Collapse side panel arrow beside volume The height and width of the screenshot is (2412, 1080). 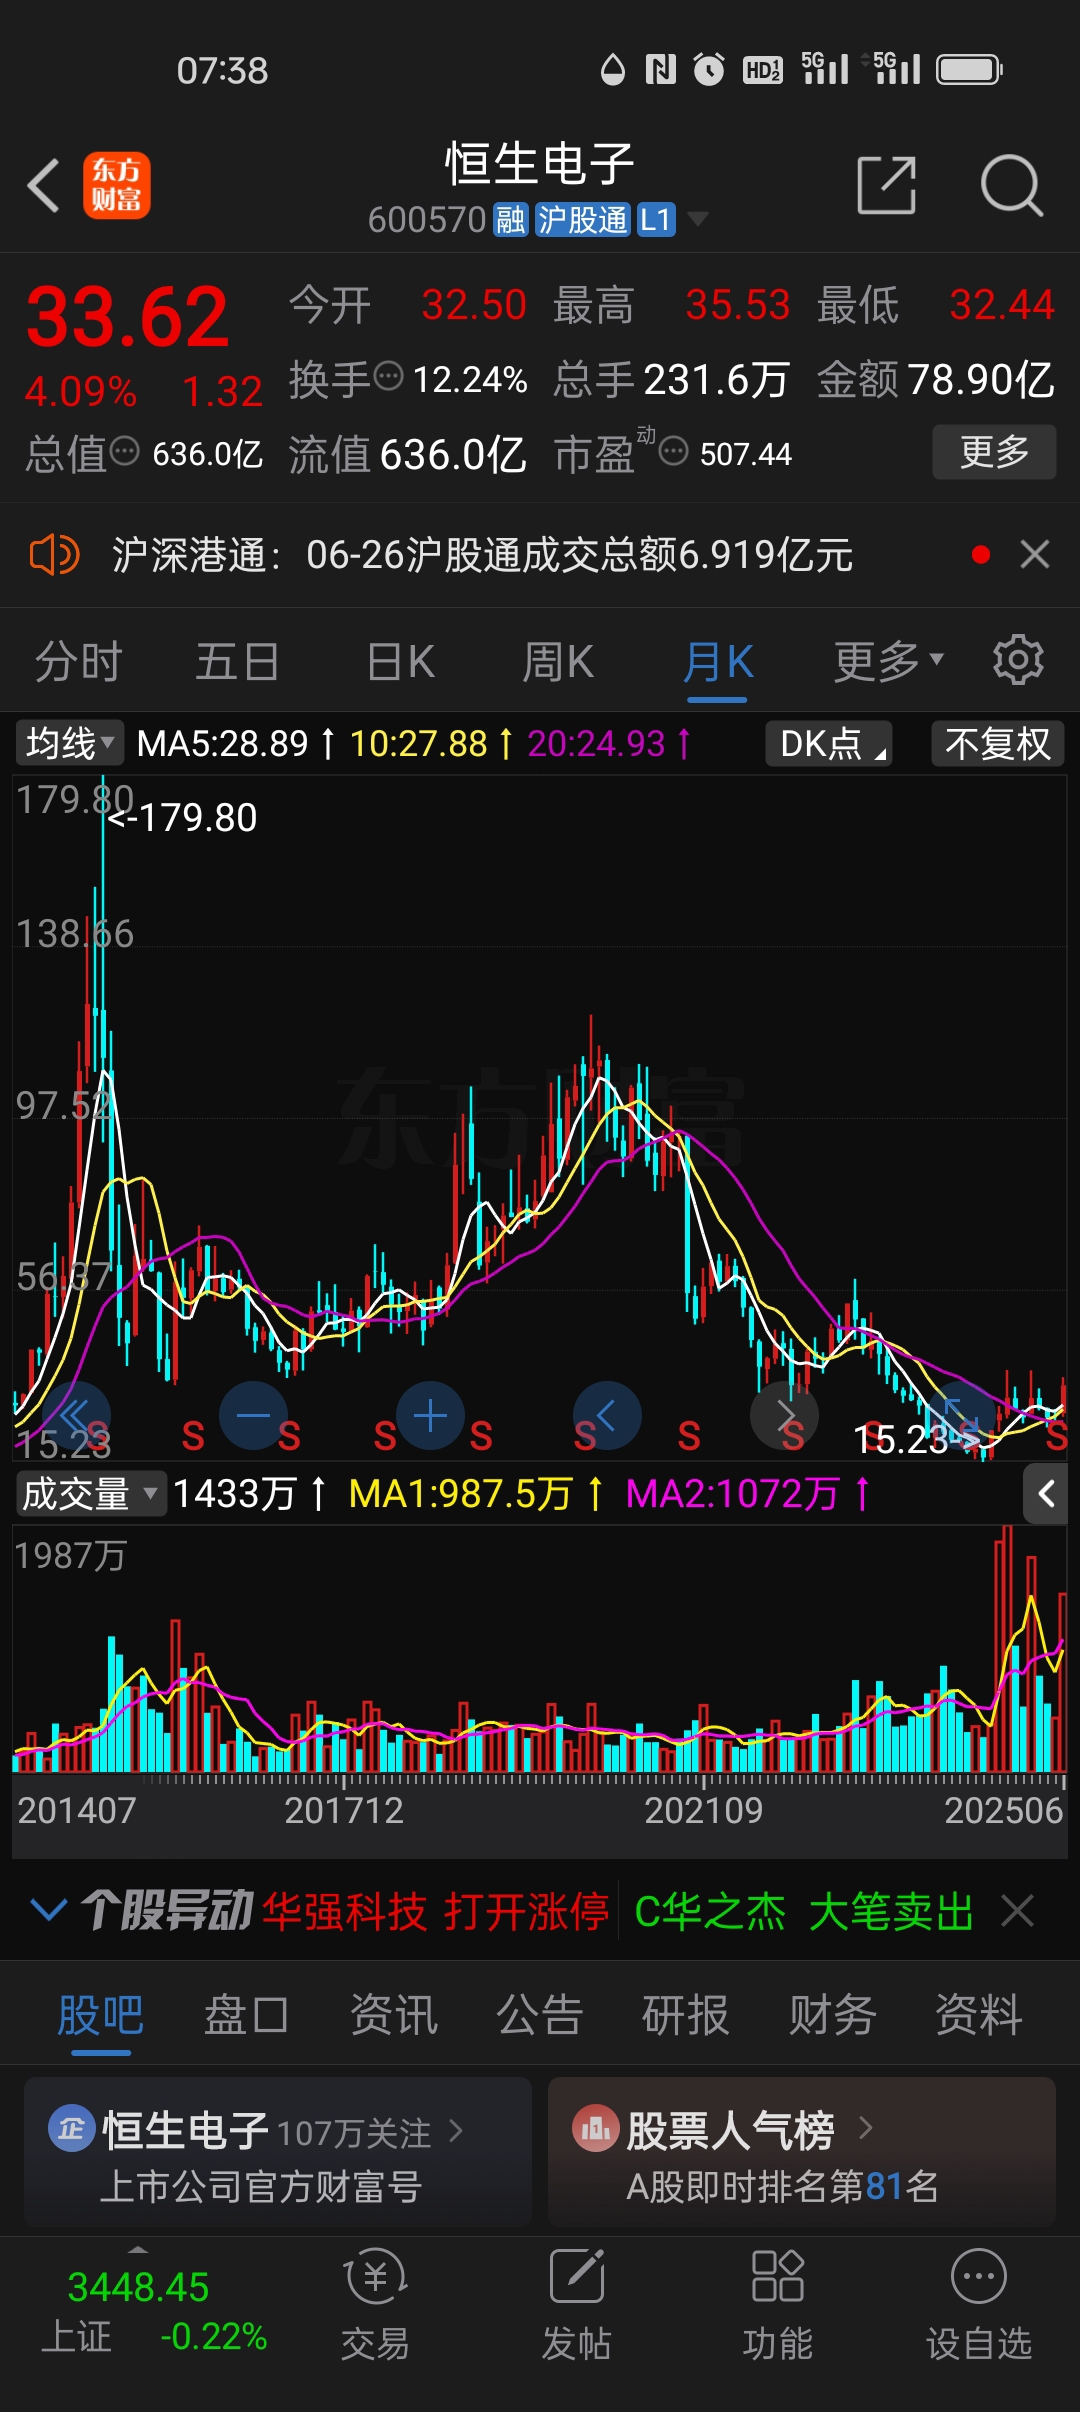(1046, 1494)
